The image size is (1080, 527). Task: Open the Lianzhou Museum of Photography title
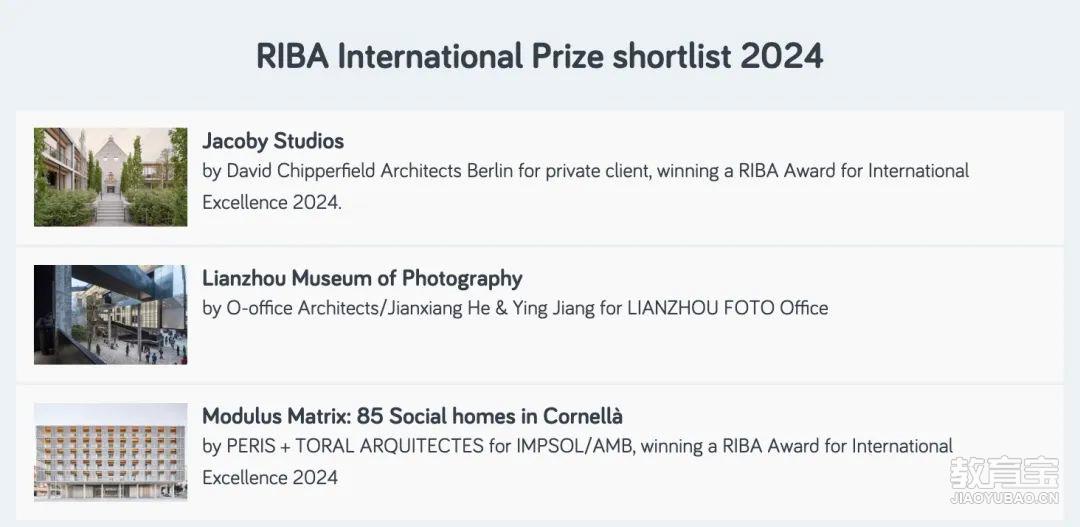point(362,279)
